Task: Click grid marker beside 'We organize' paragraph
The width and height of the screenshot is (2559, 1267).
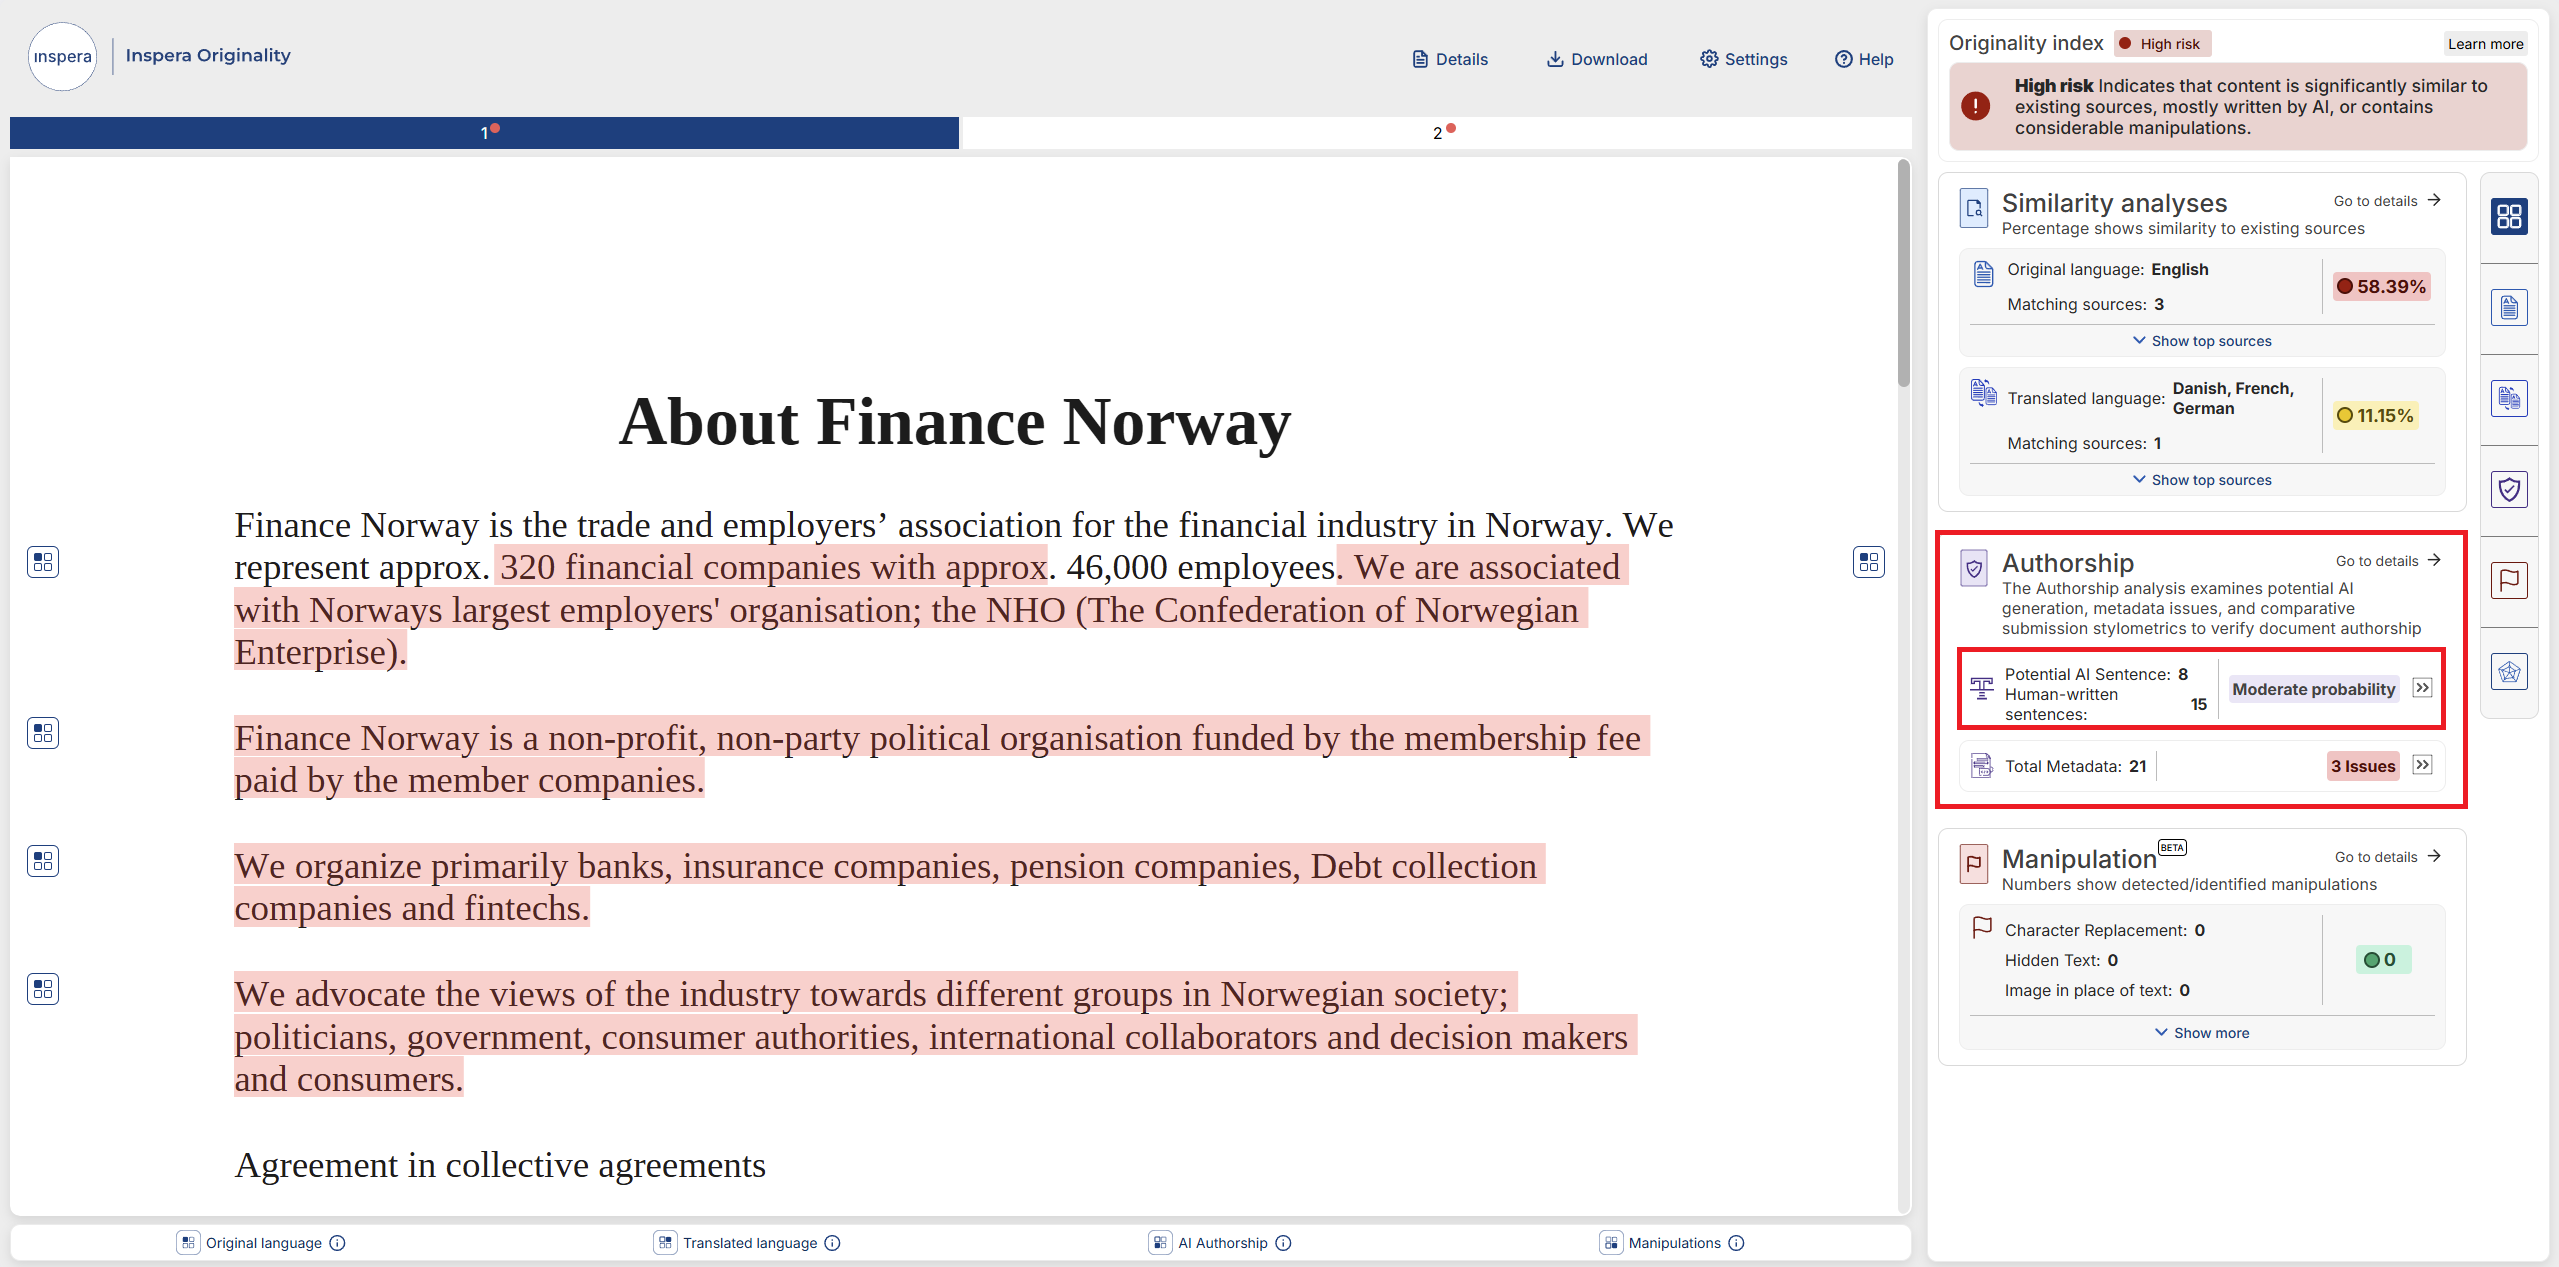Action: pos(43,861)
